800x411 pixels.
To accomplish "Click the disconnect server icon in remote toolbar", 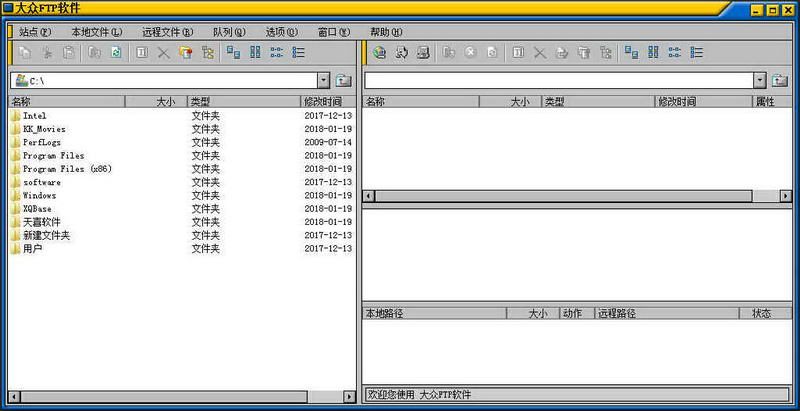I will (x=423, y=53).
